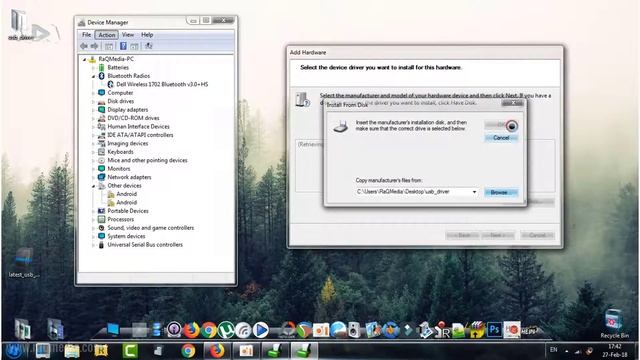Click the Forward arrow in Device Manager toolbar
The image size is (640, 360).
coord(94,46)
